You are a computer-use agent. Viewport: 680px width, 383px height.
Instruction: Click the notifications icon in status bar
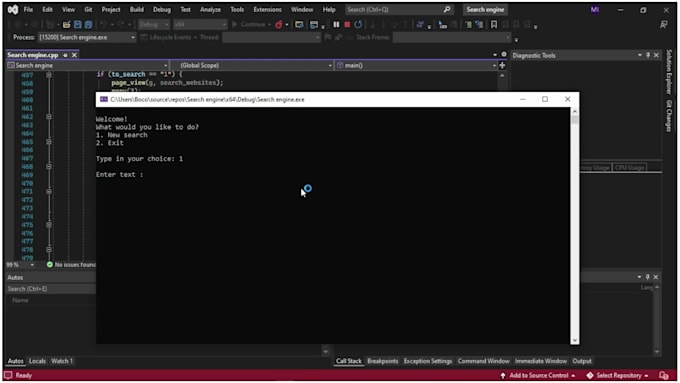pos(664,376)
